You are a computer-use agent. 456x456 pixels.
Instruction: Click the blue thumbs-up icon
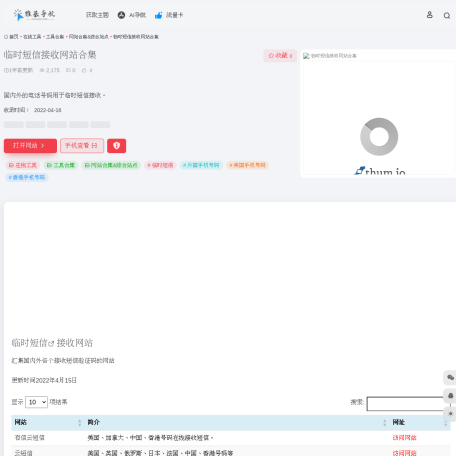click(x=159, y=15)
